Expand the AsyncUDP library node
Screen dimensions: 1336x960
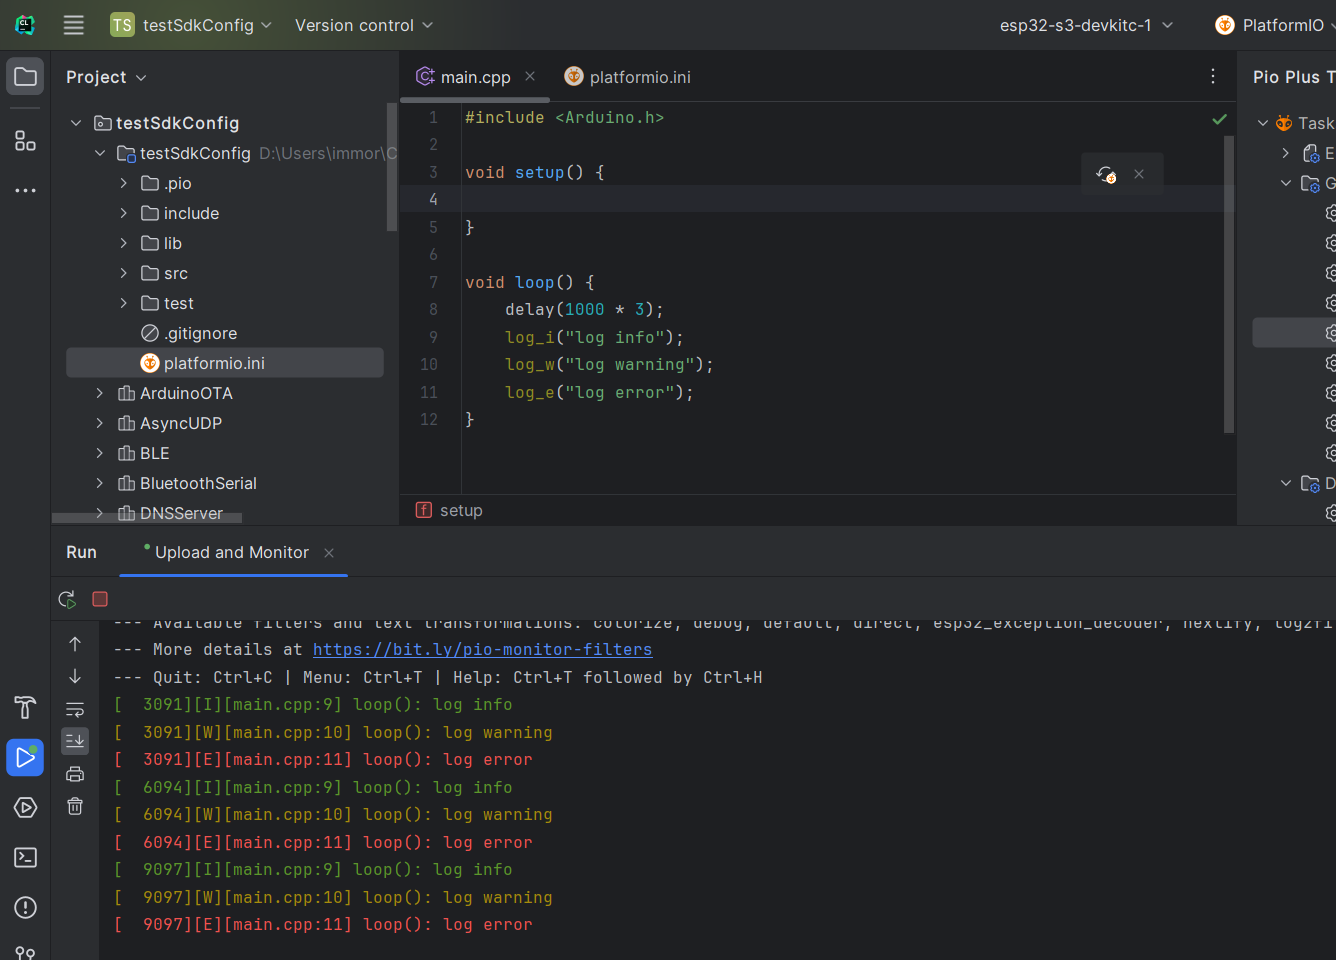click(100, 423)
